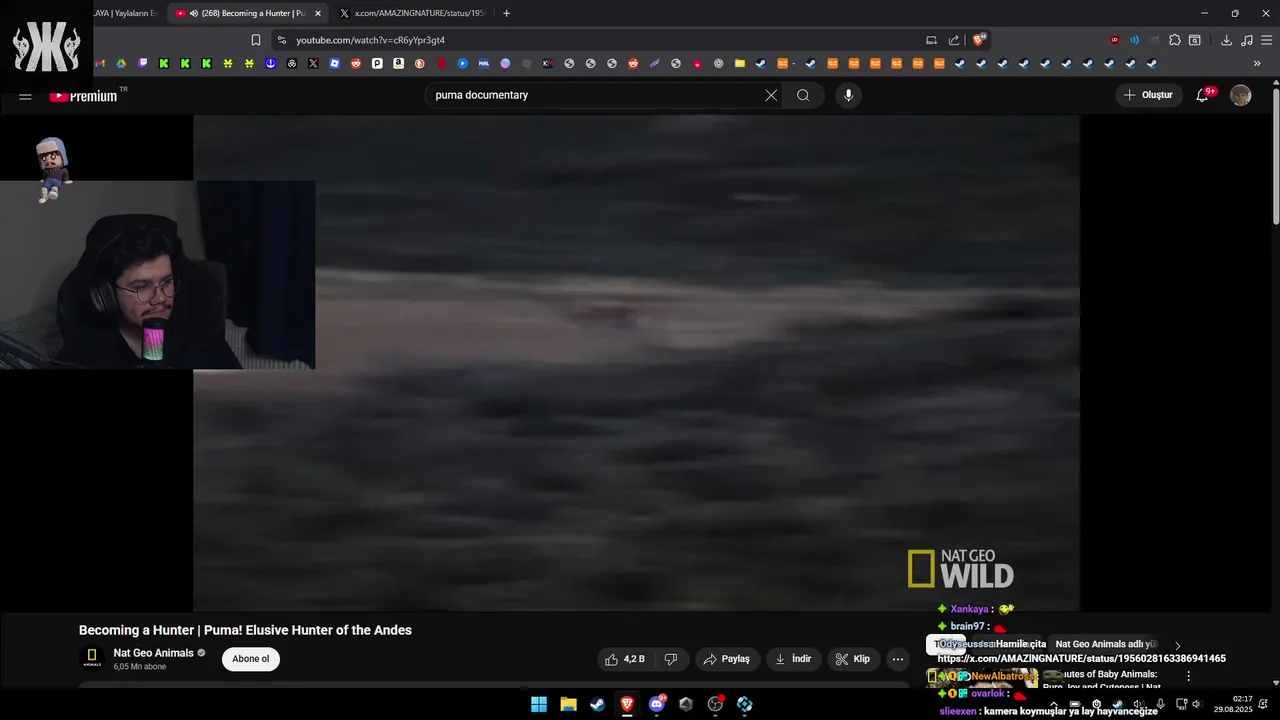Open the Brave main menu
The height and width of the screenshot is (720, 1280).
click(1266, 40)
